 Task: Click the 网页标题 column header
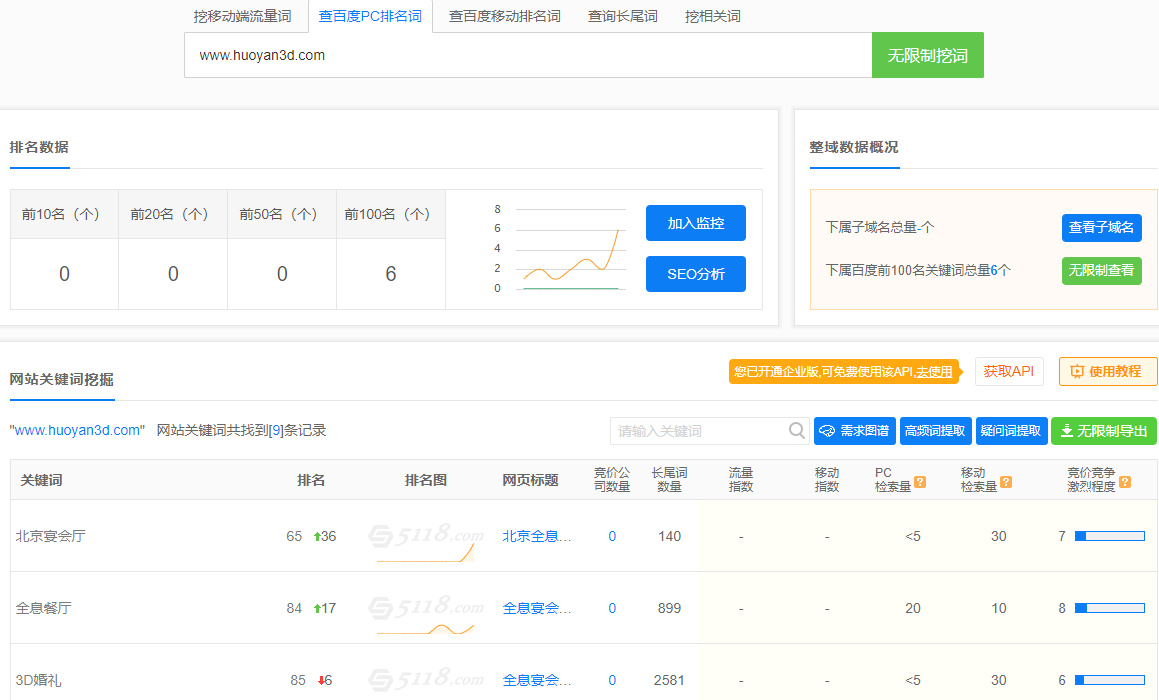pyautogui.click(x=530, y=480)
